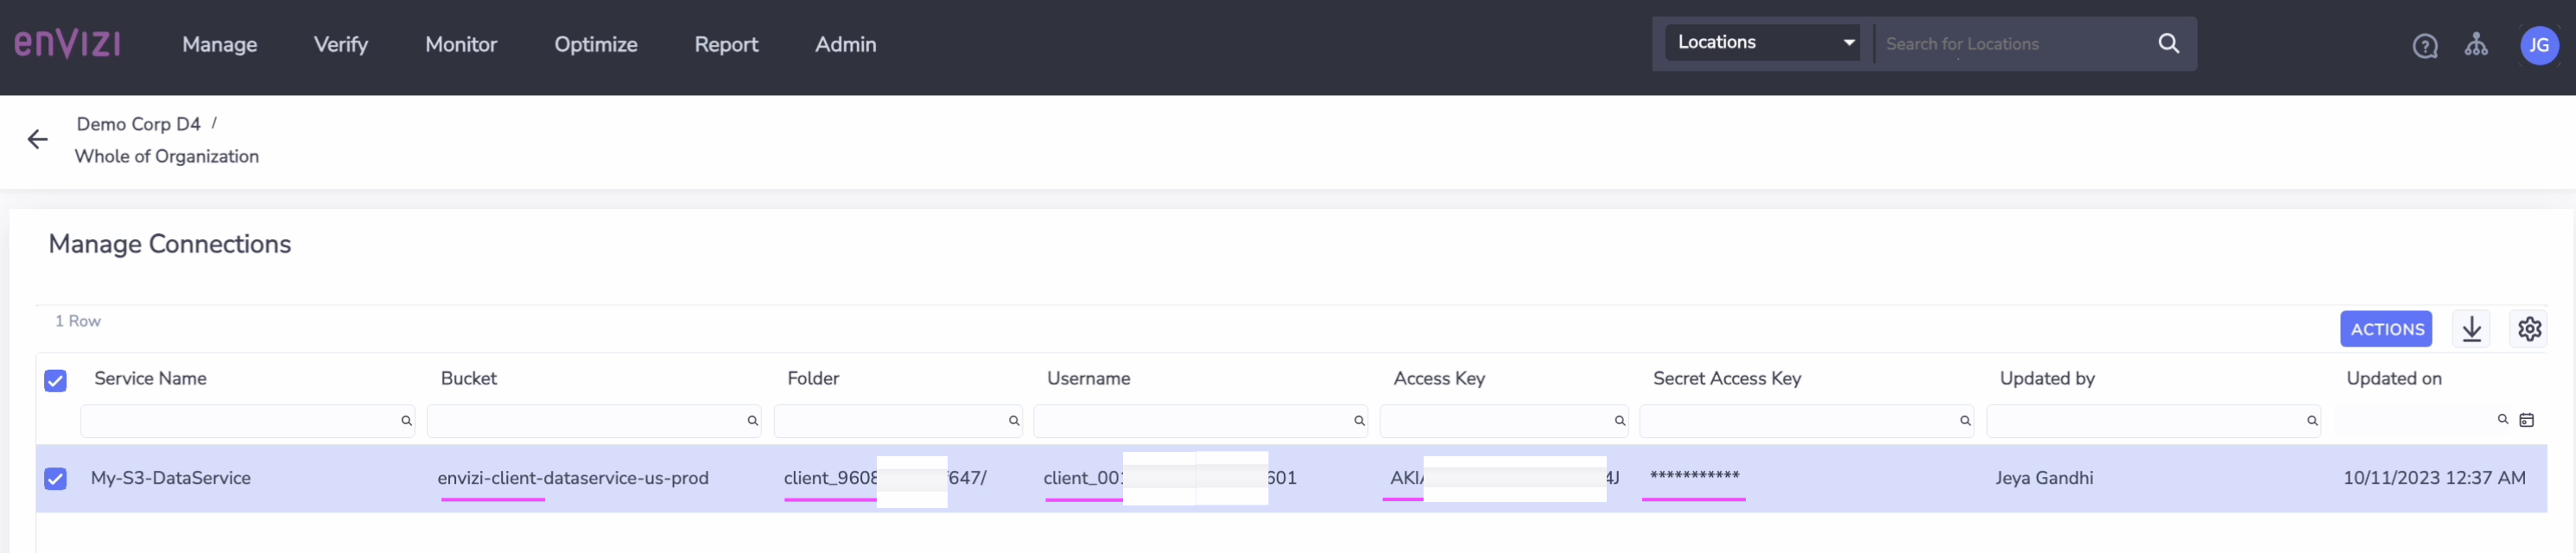
Task: Open the Updated on calendar filter icon
Action: click(x=2526, y=420)
